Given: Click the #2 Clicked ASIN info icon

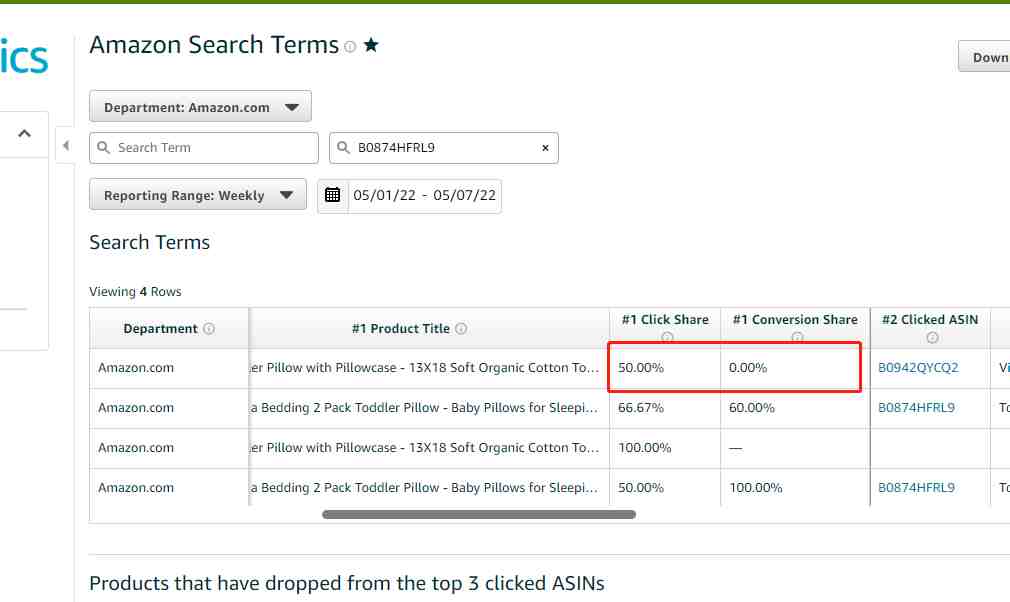Looking at the screenshot, I should (932, 337).
